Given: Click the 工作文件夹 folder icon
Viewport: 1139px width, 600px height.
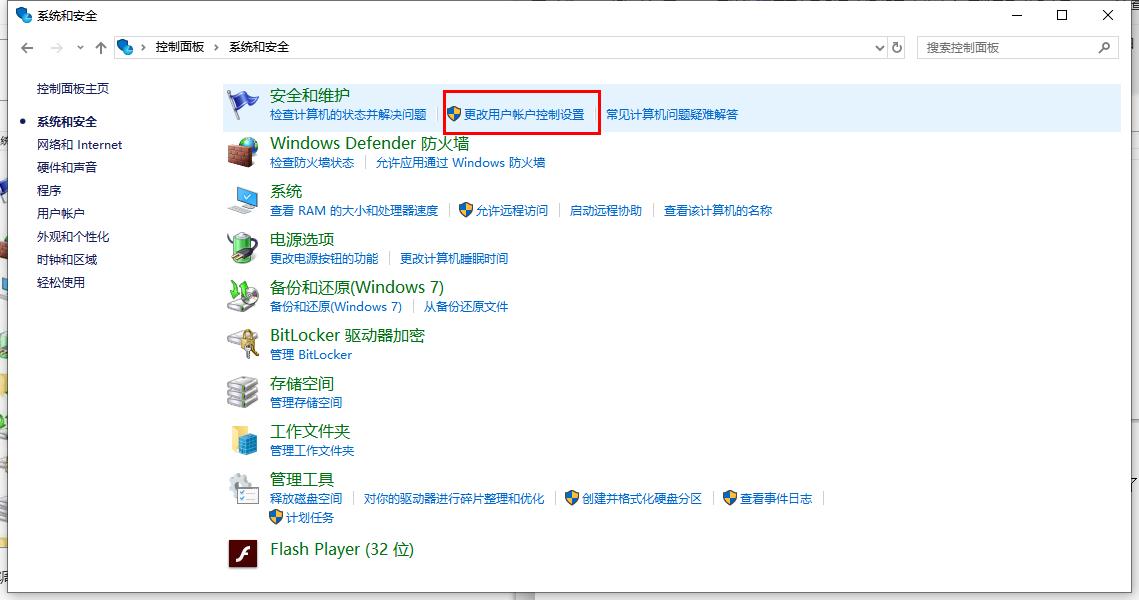Looking at the screenshot, I should coord(244,440).
